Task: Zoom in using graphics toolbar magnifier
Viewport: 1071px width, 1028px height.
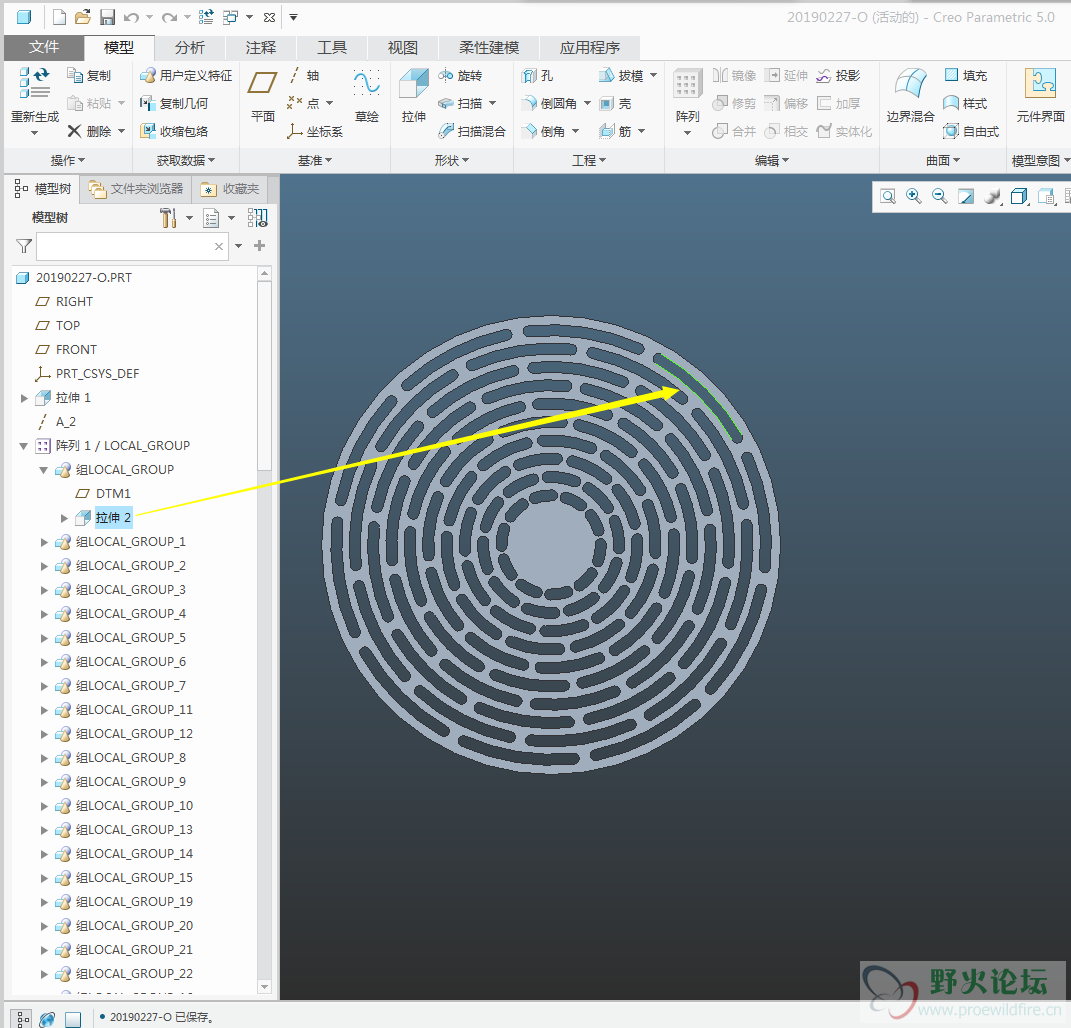Action: (913, 197)
